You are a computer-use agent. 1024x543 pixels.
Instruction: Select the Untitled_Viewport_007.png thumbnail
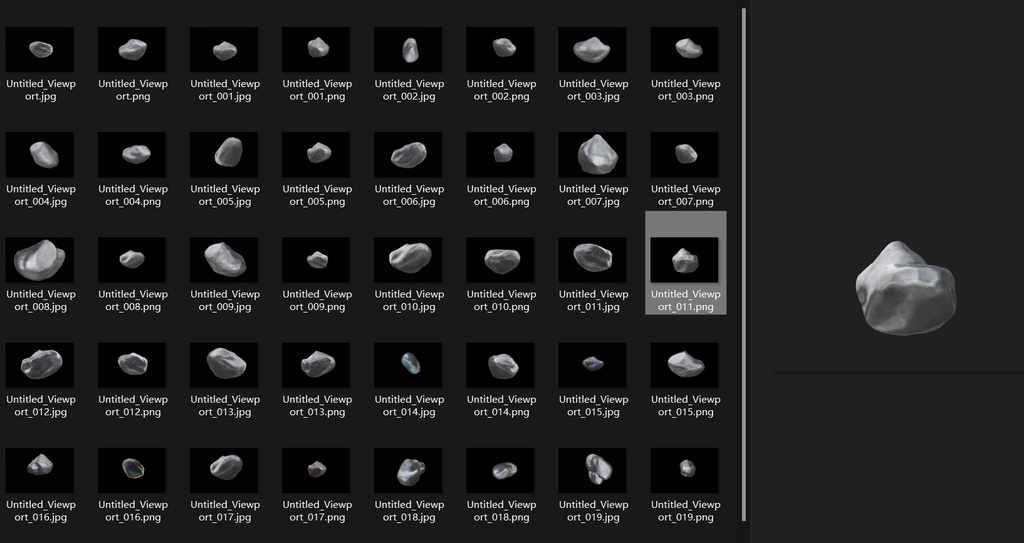[x=684, y=155]
